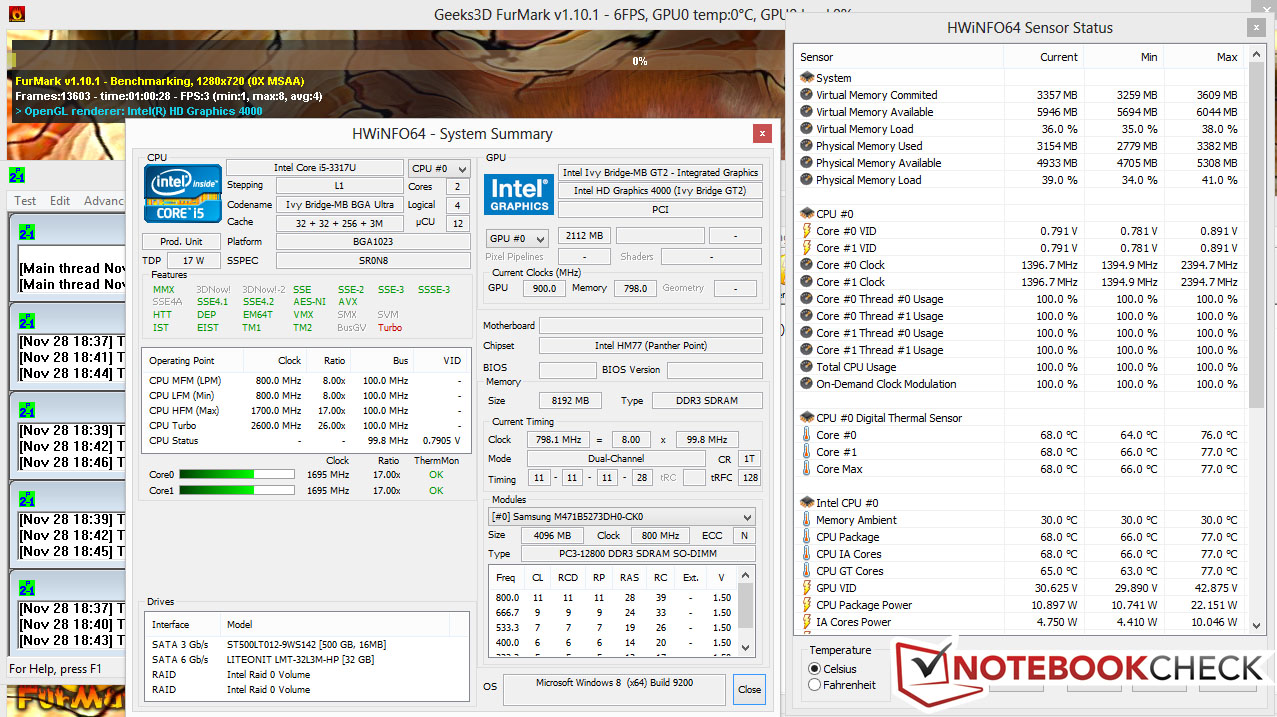Click the Virtual Memory Load sensor icon
The height and width of the screenshot is (717, 1277).
coord(807,129)
